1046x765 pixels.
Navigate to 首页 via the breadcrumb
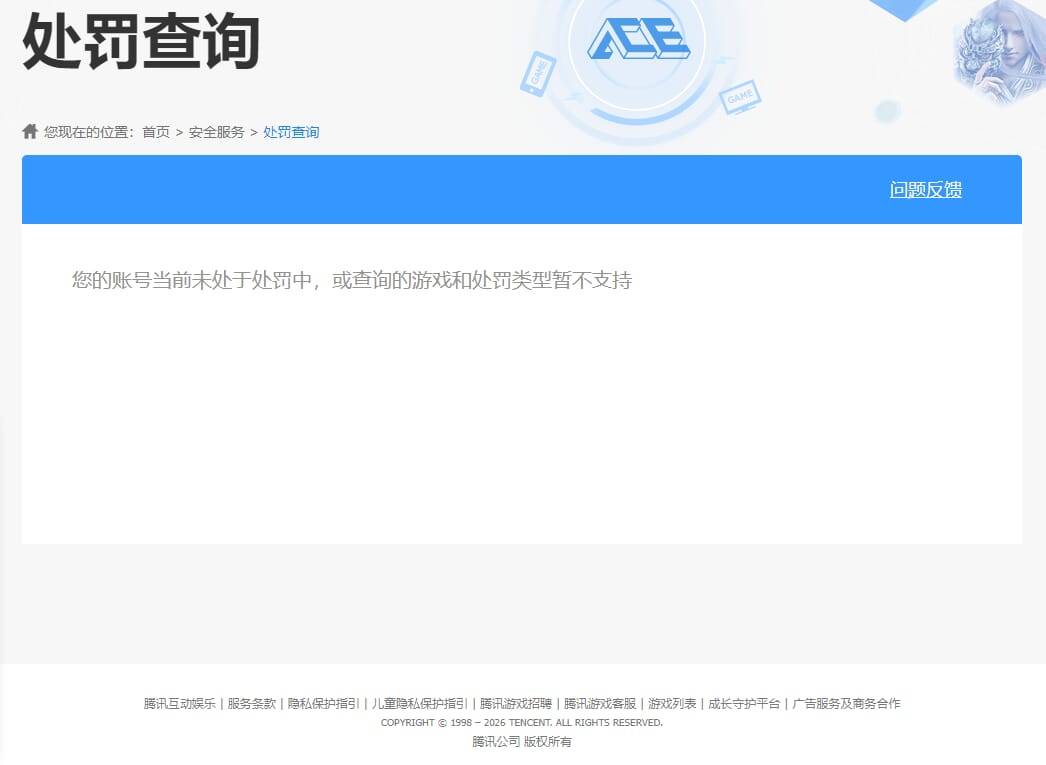tap(155, 131)
